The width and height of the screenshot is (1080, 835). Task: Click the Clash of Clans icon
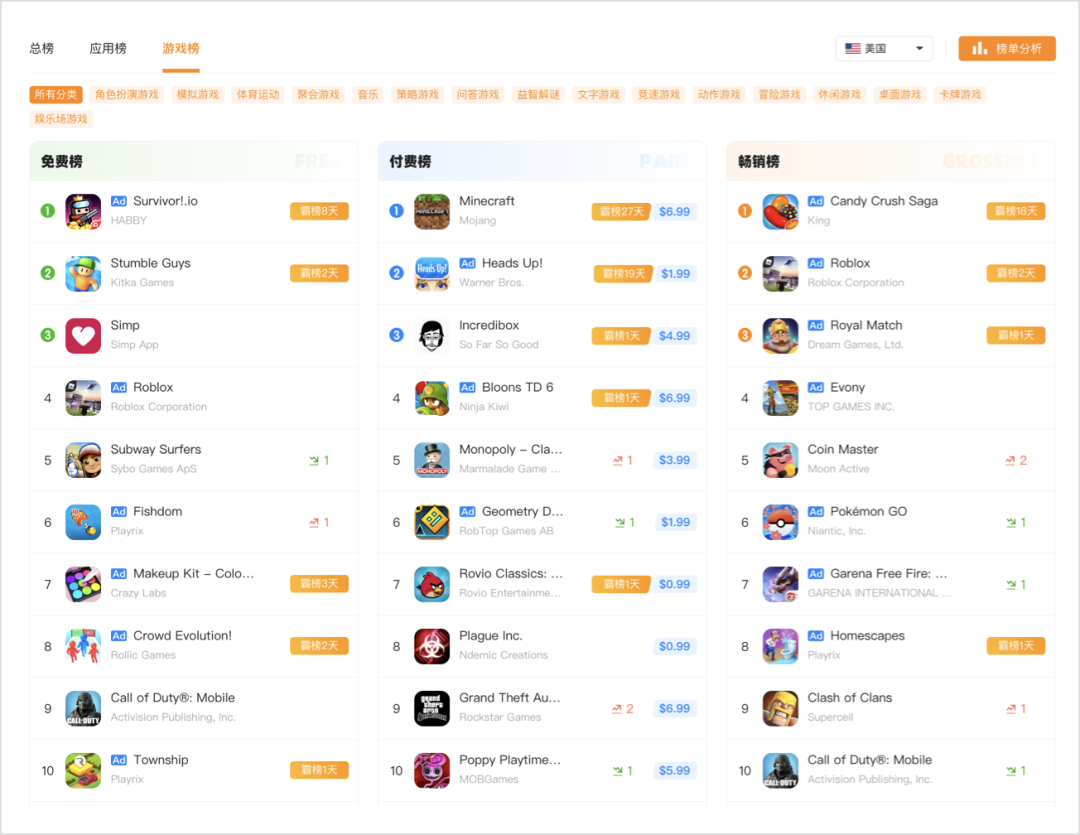coord(780,708)
